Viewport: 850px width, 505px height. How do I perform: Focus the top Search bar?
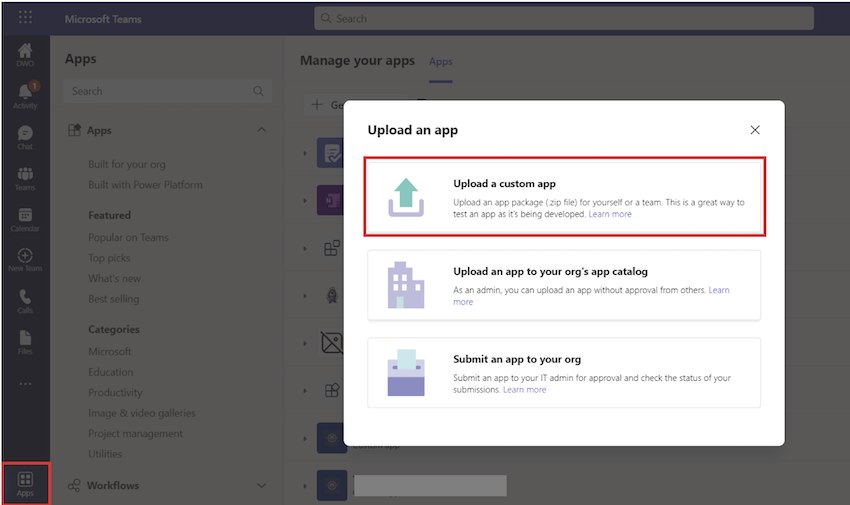(x=564, y=18)
